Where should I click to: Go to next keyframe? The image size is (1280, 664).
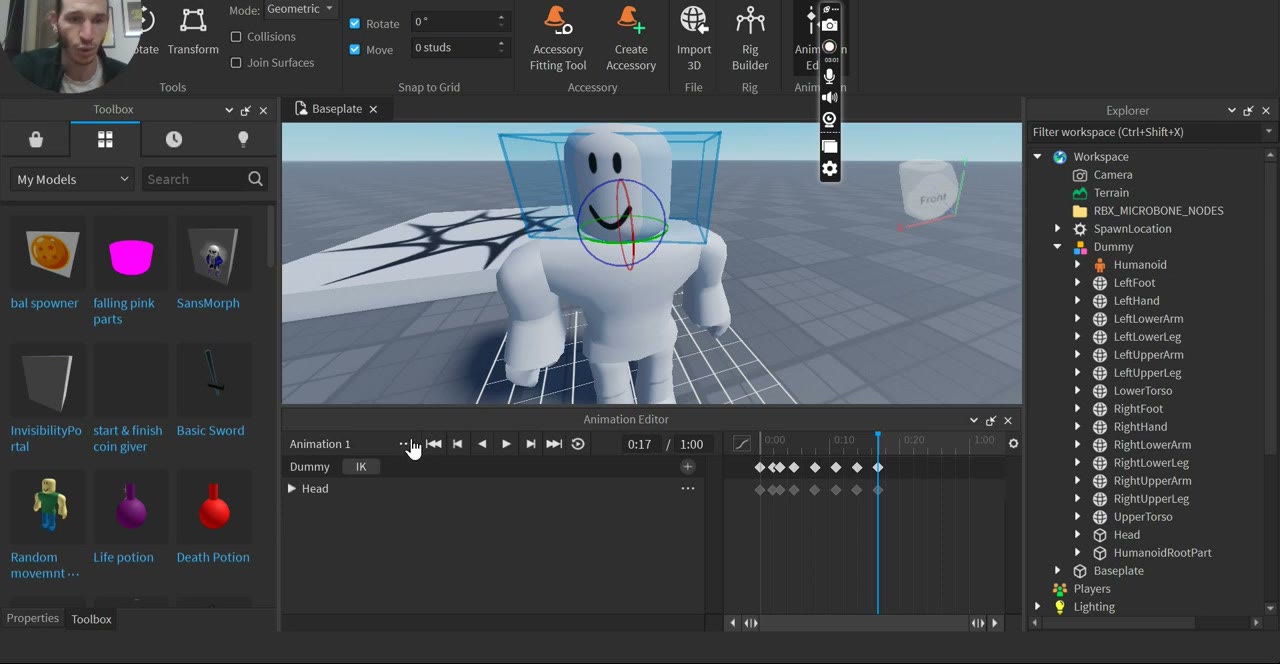[x=530, y=444]
